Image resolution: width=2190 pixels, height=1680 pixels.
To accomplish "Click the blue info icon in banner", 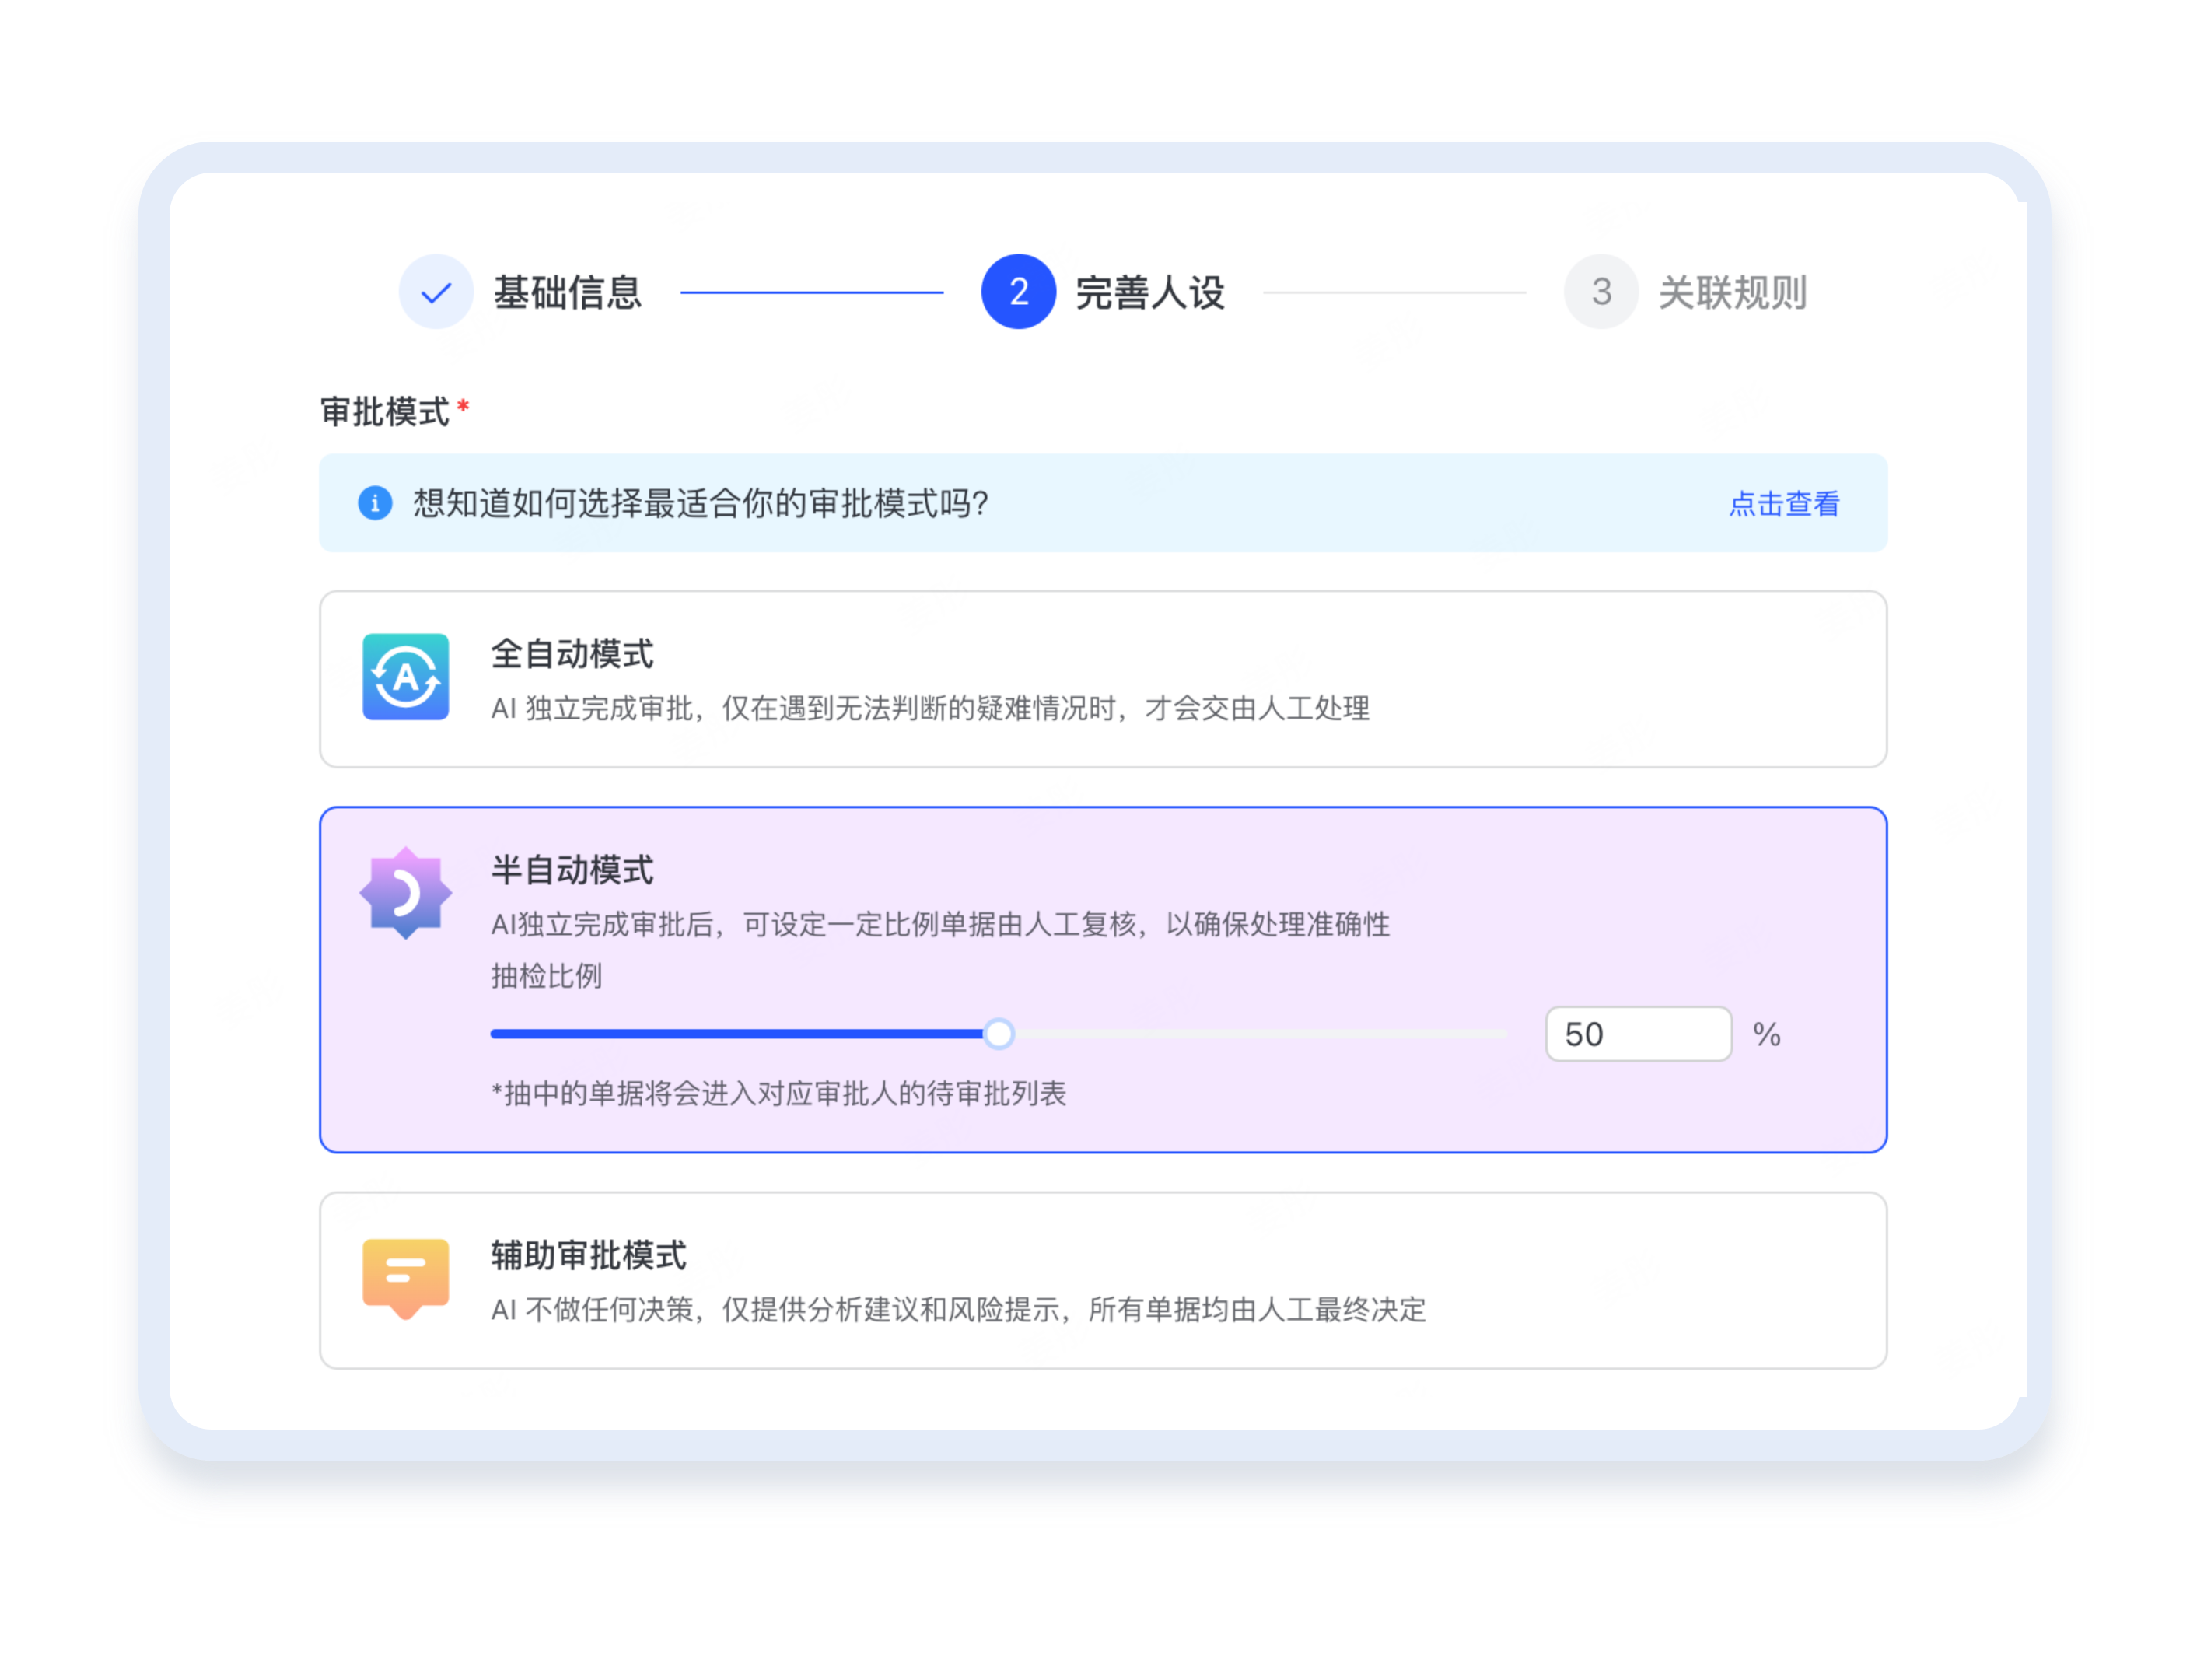I will [375, 503].
